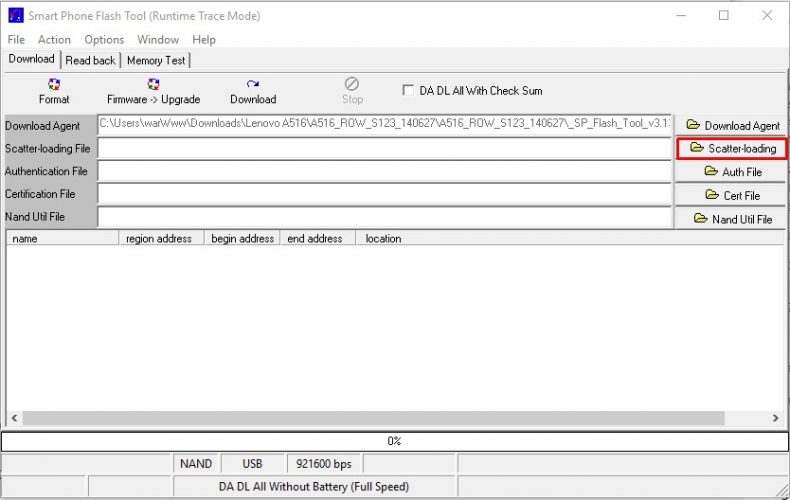
Task: Open the Help menu
Action: click(x=204, y=40)
